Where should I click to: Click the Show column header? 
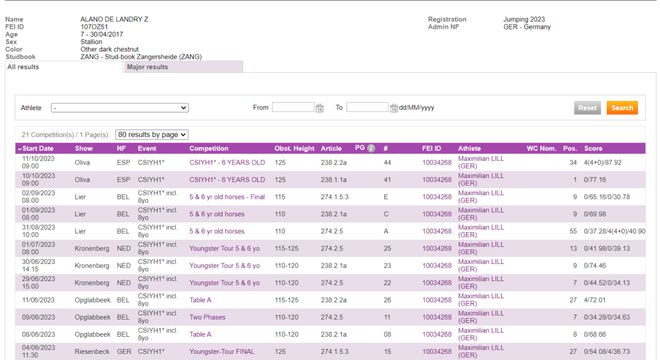pyautogui.click(x=84, y=149)
